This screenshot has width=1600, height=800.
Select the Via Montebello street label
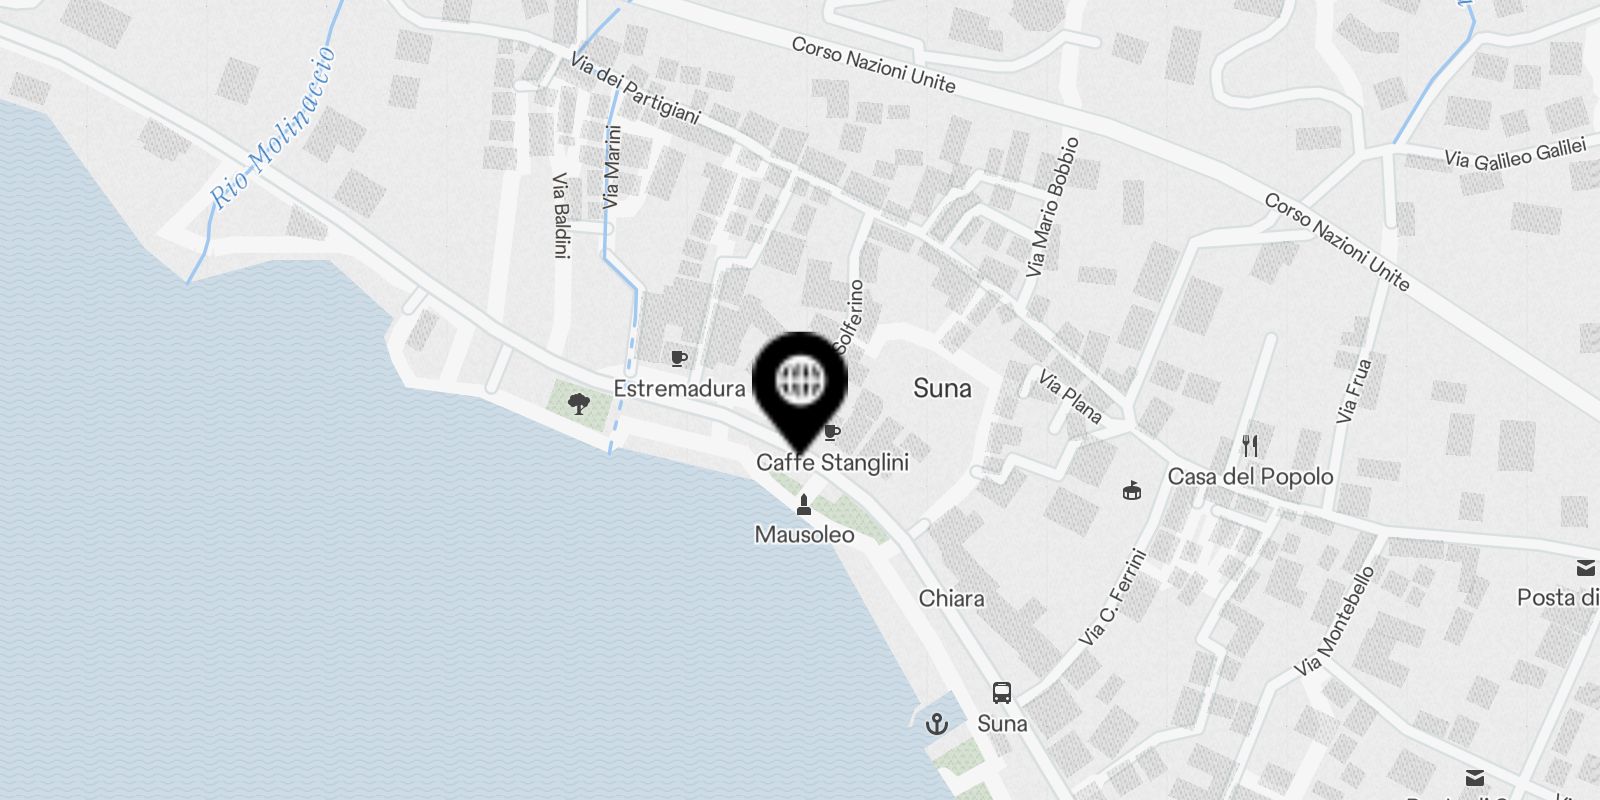1335,620
